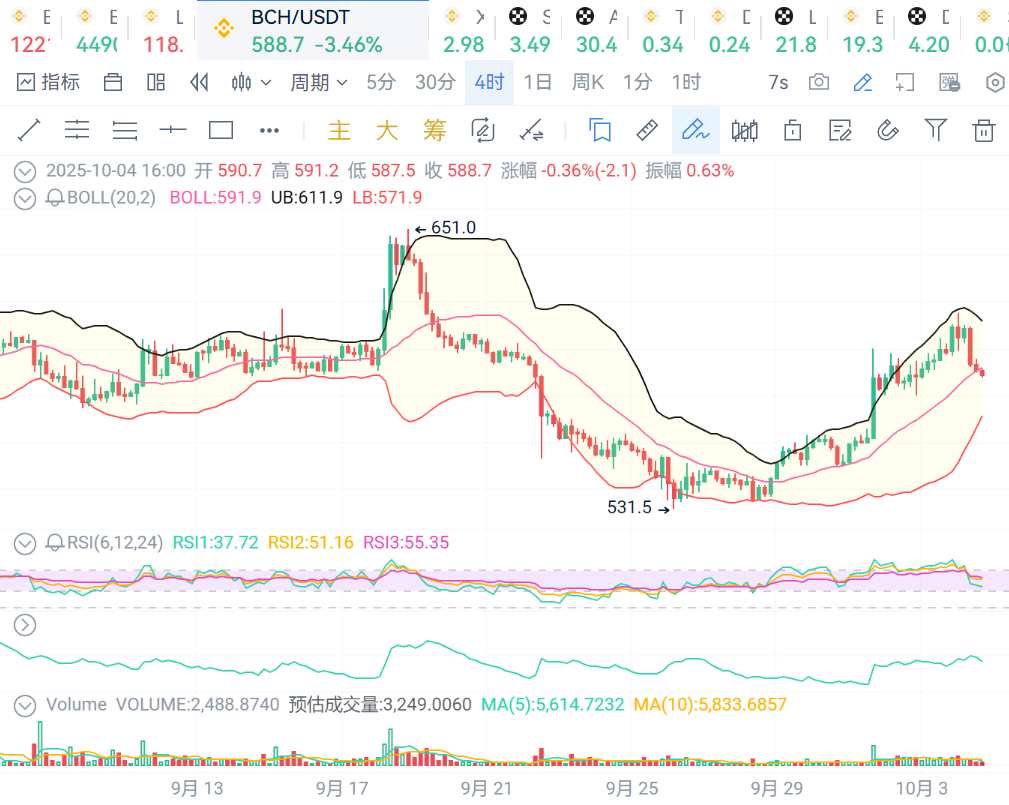Toggle the 弹 popup disable icon
Viewport: 1009px width, 805px height.
coord(949,82)
